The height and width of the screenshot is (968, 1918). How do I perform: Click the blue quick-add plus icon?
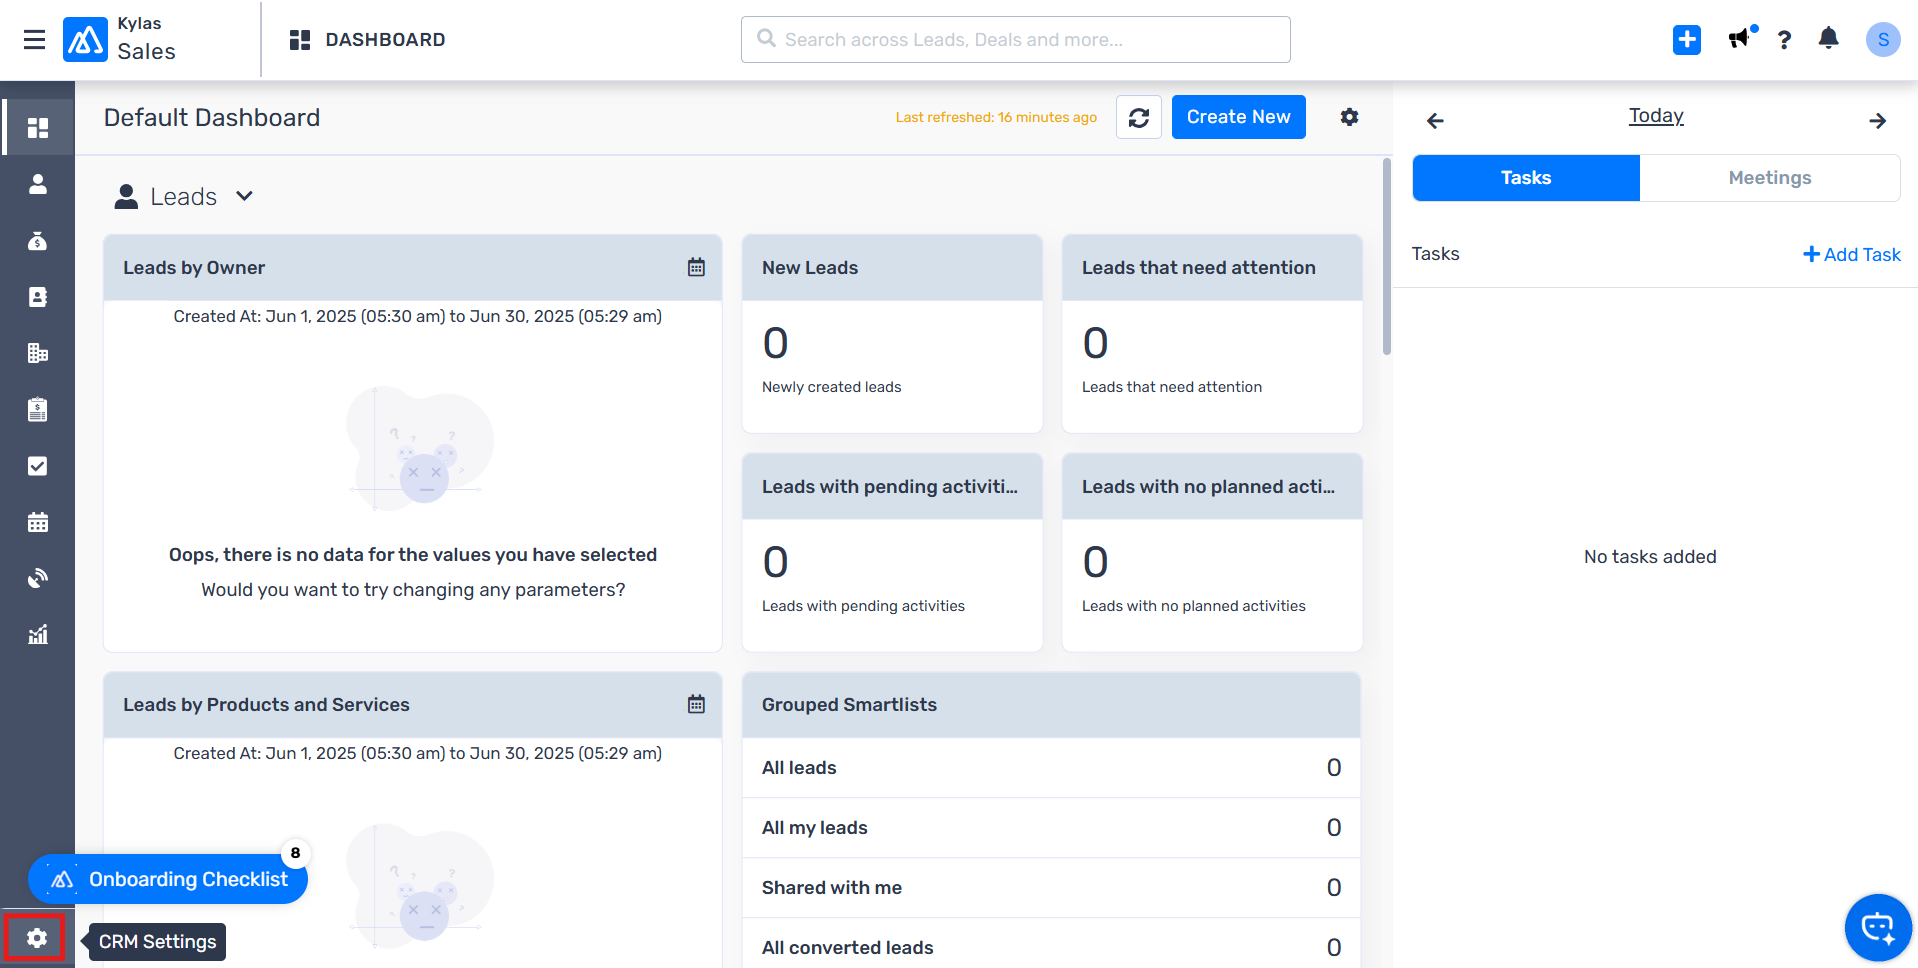pos(1687,40)
